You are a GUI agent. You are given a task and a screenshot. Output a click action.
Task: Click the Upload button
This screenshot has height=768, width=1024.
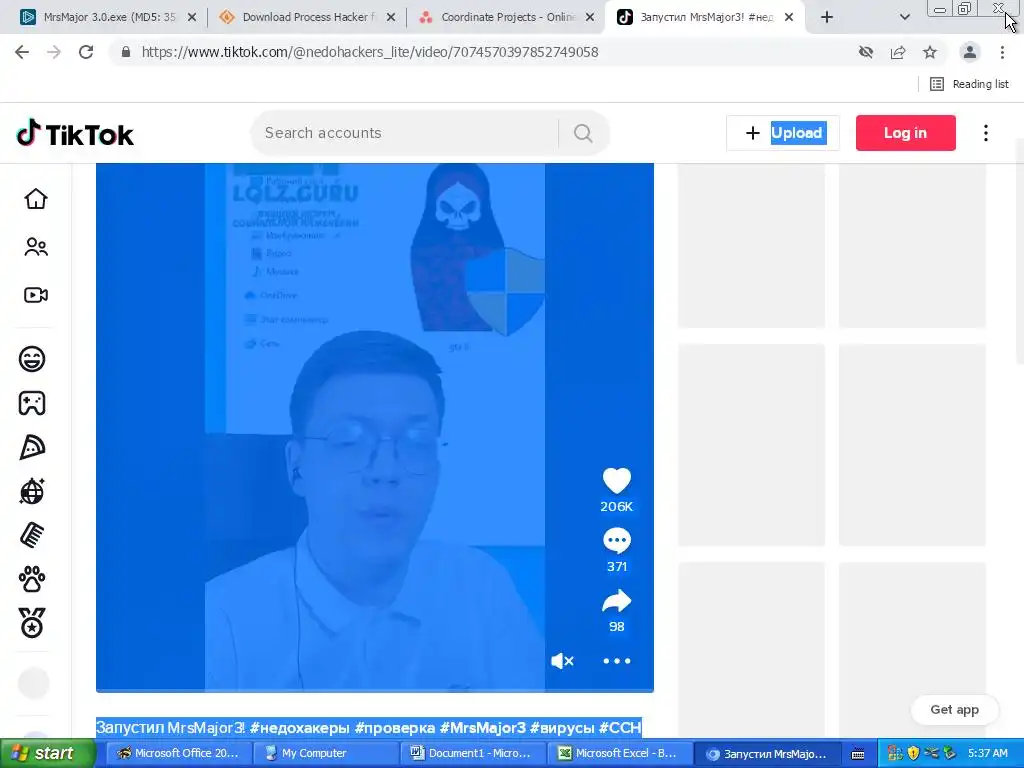click(x=783, y=133)
